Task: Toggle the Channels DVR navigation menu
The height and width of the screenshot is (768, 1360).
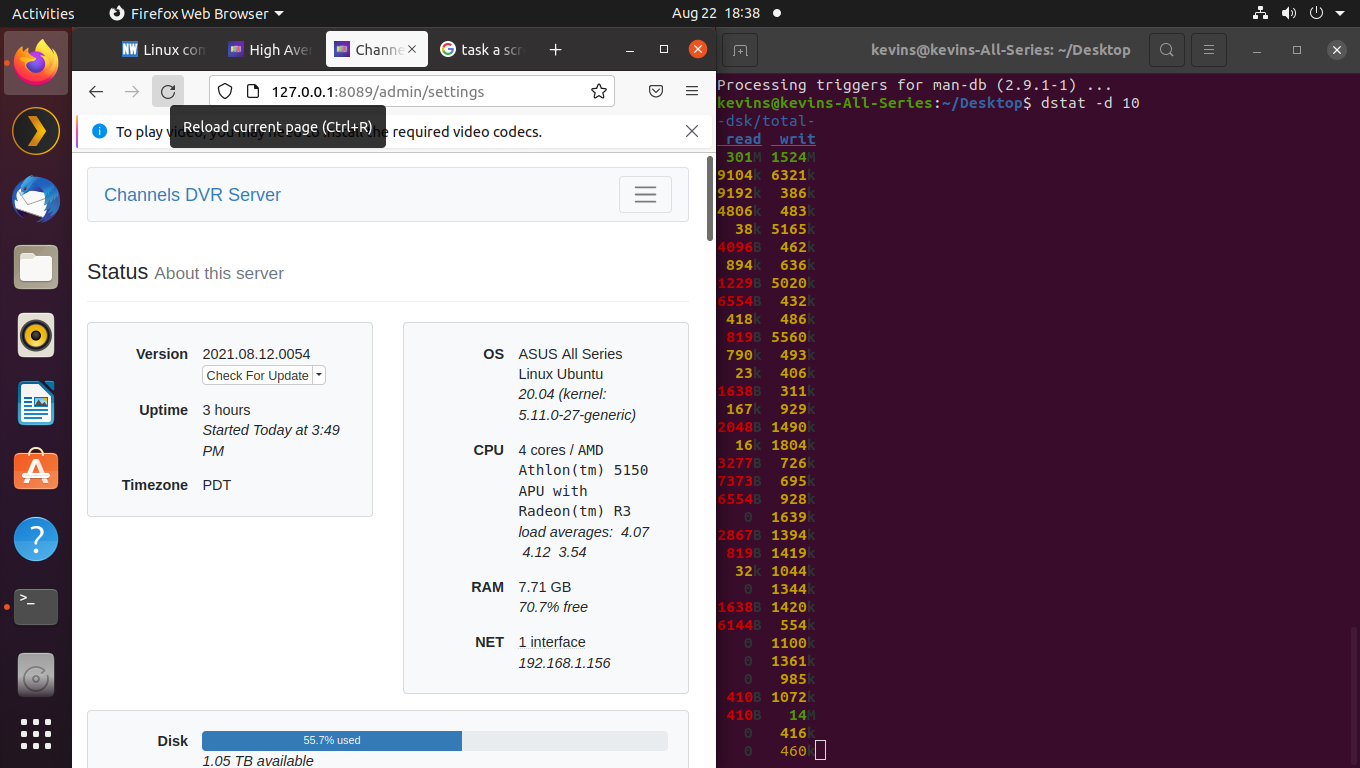Action: (645, 195)
